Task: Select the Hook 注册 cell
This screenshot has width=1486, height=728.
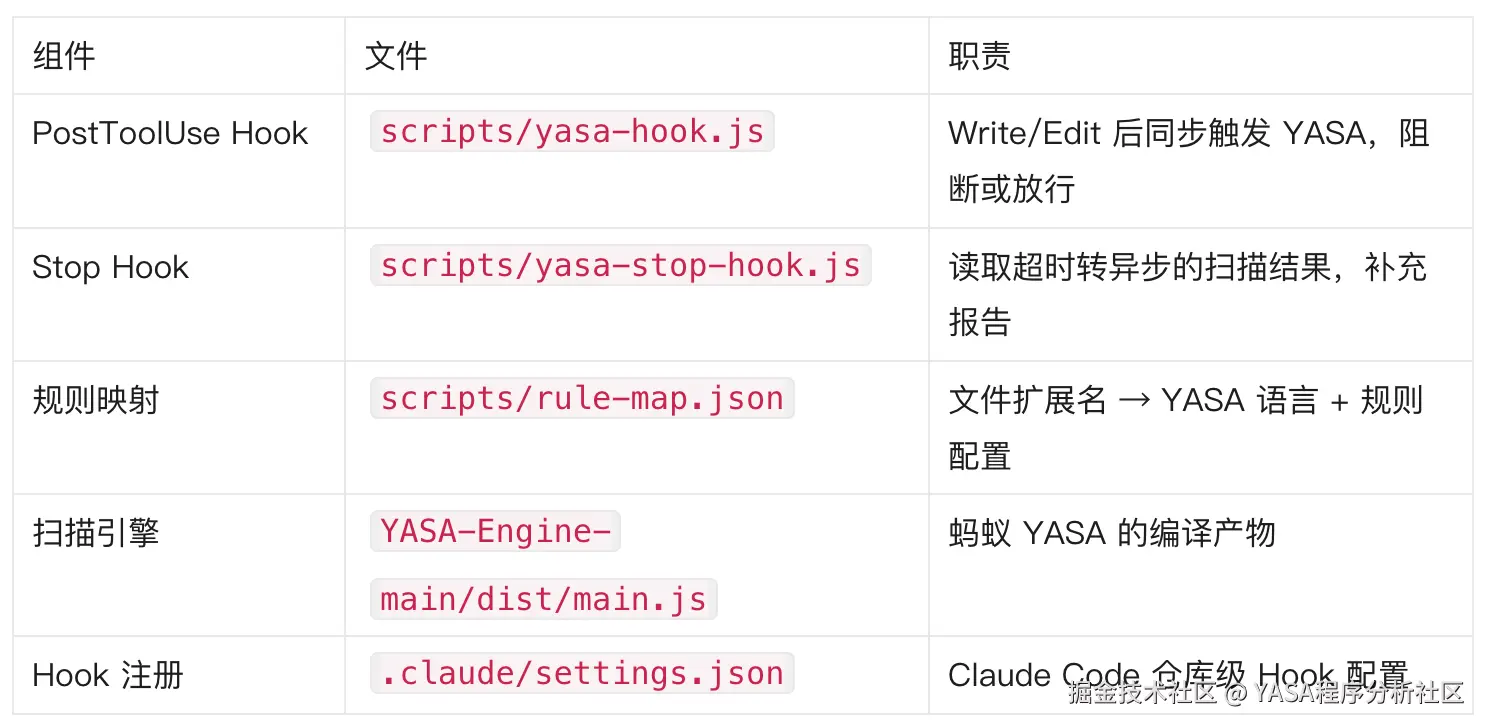Action: pos(108,675)
